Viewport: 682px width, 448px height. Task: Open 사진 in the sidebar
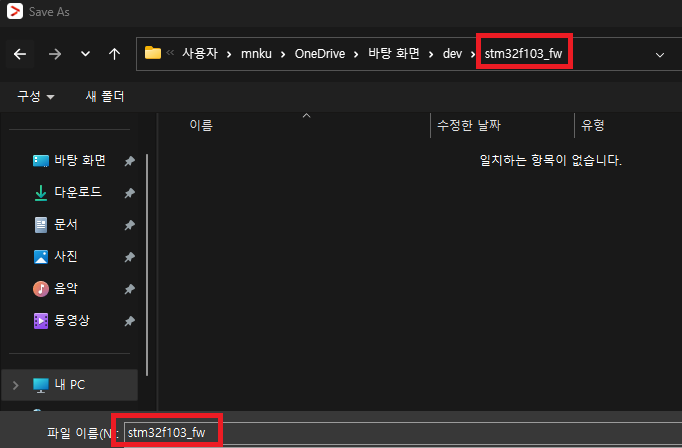pyautogui.click(x=66, y=256)
